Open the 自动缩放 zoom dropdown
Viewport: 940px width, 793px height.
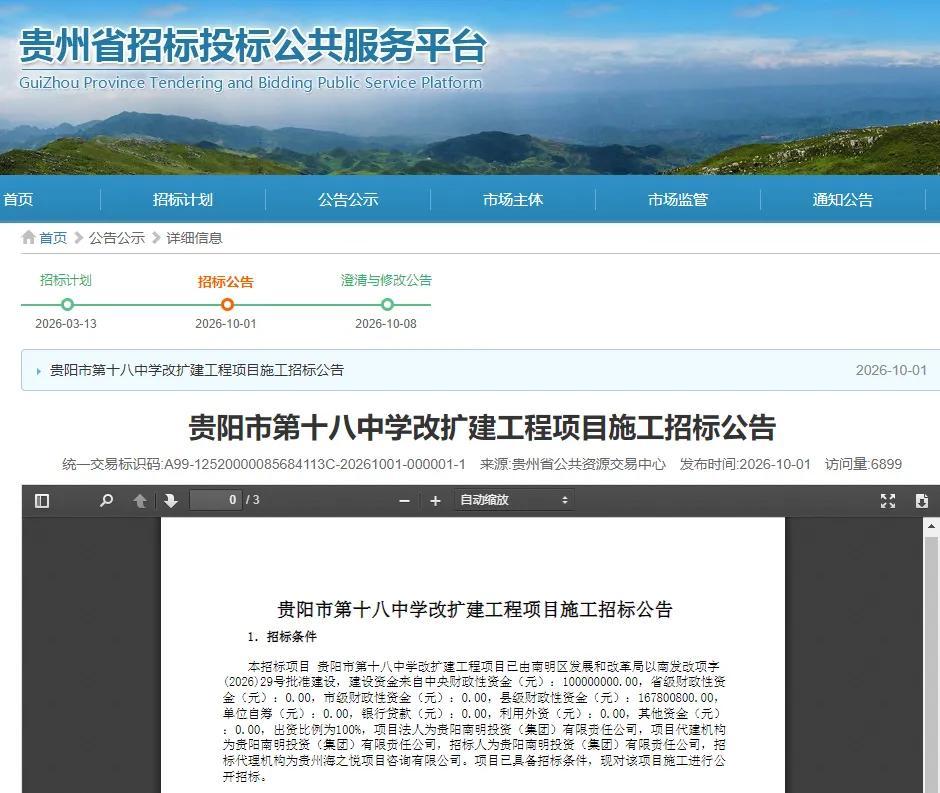pyautogui.click(x=513, y=500)
